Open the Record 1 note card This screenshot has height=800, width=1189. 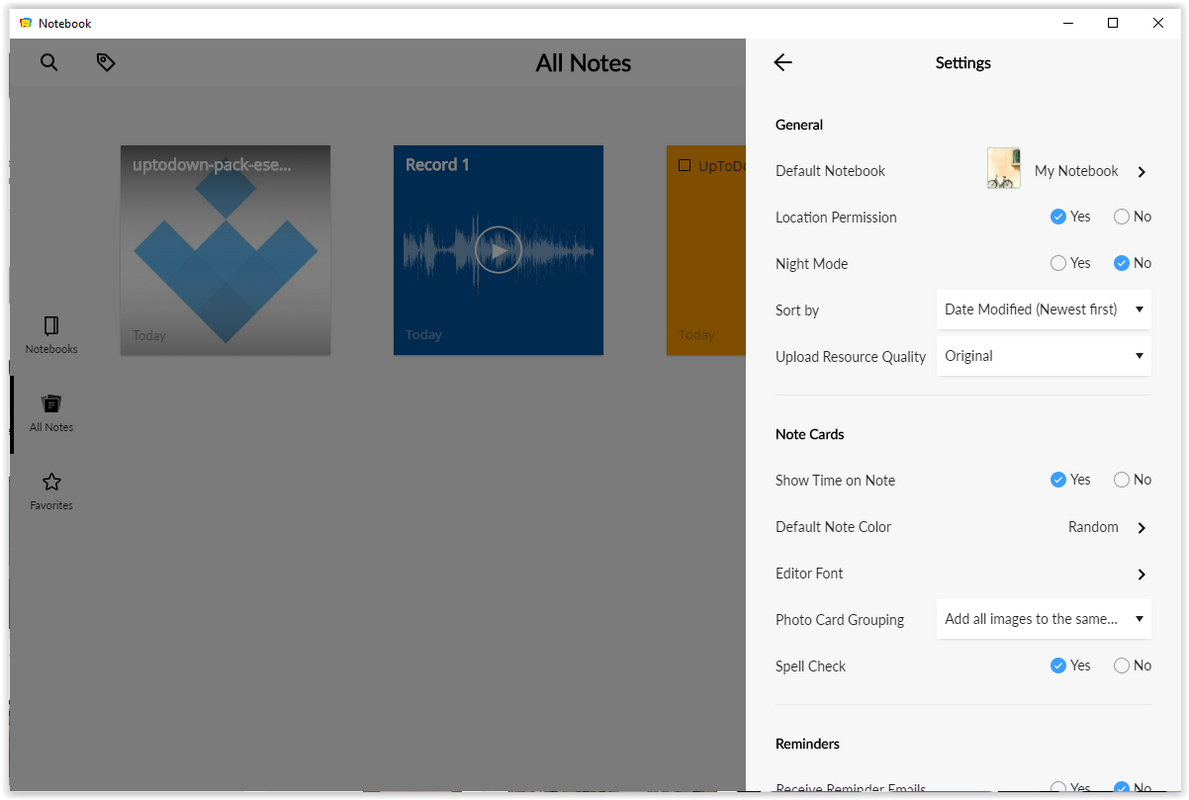coord(498,250)
